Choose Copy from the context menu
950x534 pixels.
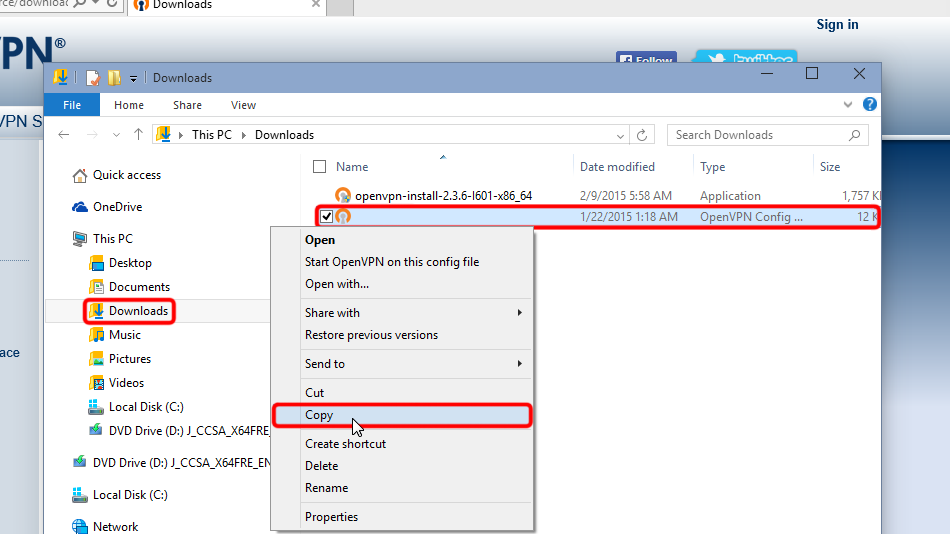point(319,415)
